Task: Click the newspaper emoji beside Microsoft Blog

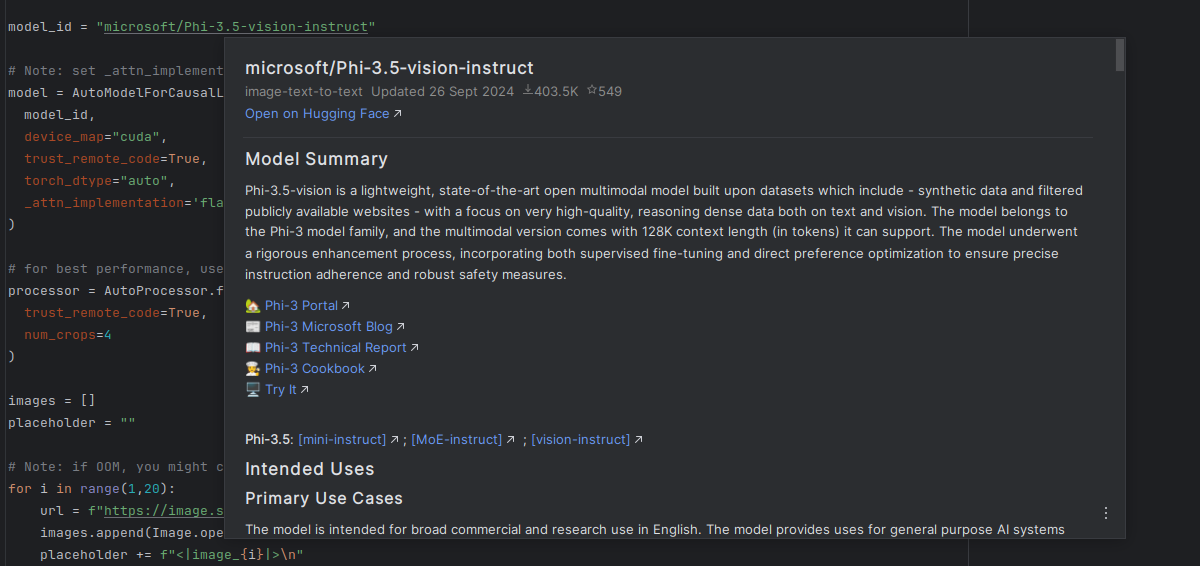Action: (253, 327)
